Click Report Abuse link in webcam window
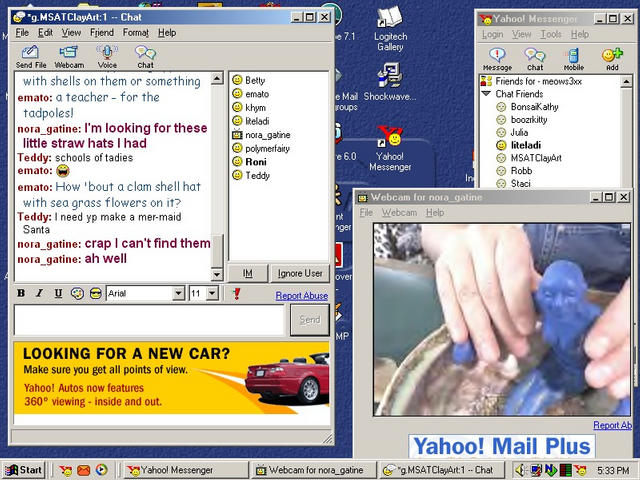This screenshot has width=640, height=480. (612, 425)
